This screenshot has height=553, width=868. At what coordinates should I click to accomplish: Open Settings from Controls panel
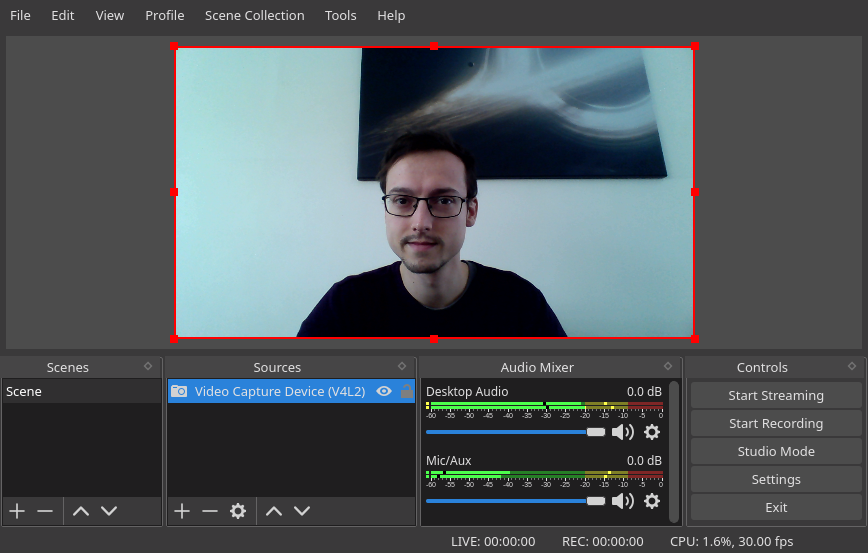(x=776, y=479)
